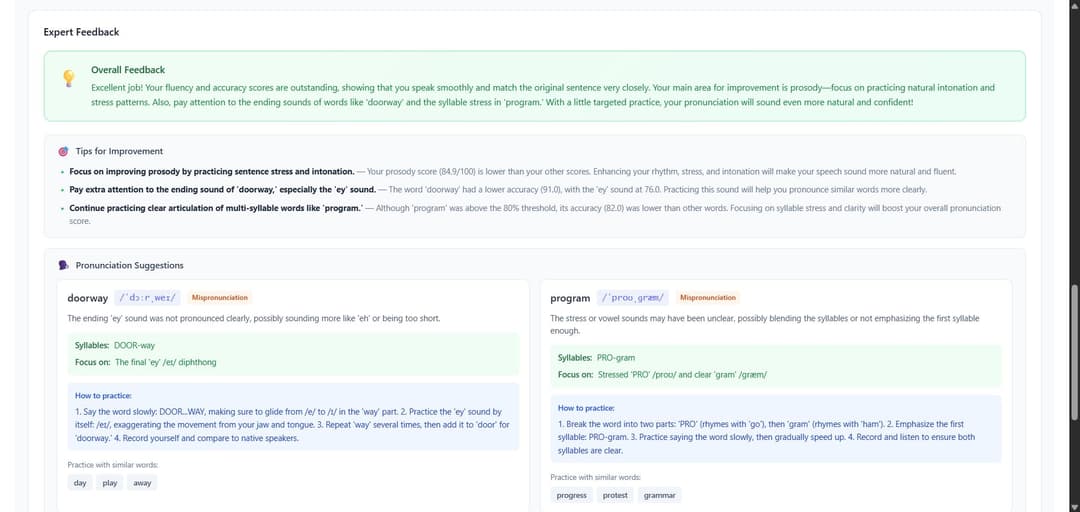Click the 'Expert Feedback' heading
Screen dimensions: 1080x512
(x=81, y=32)
